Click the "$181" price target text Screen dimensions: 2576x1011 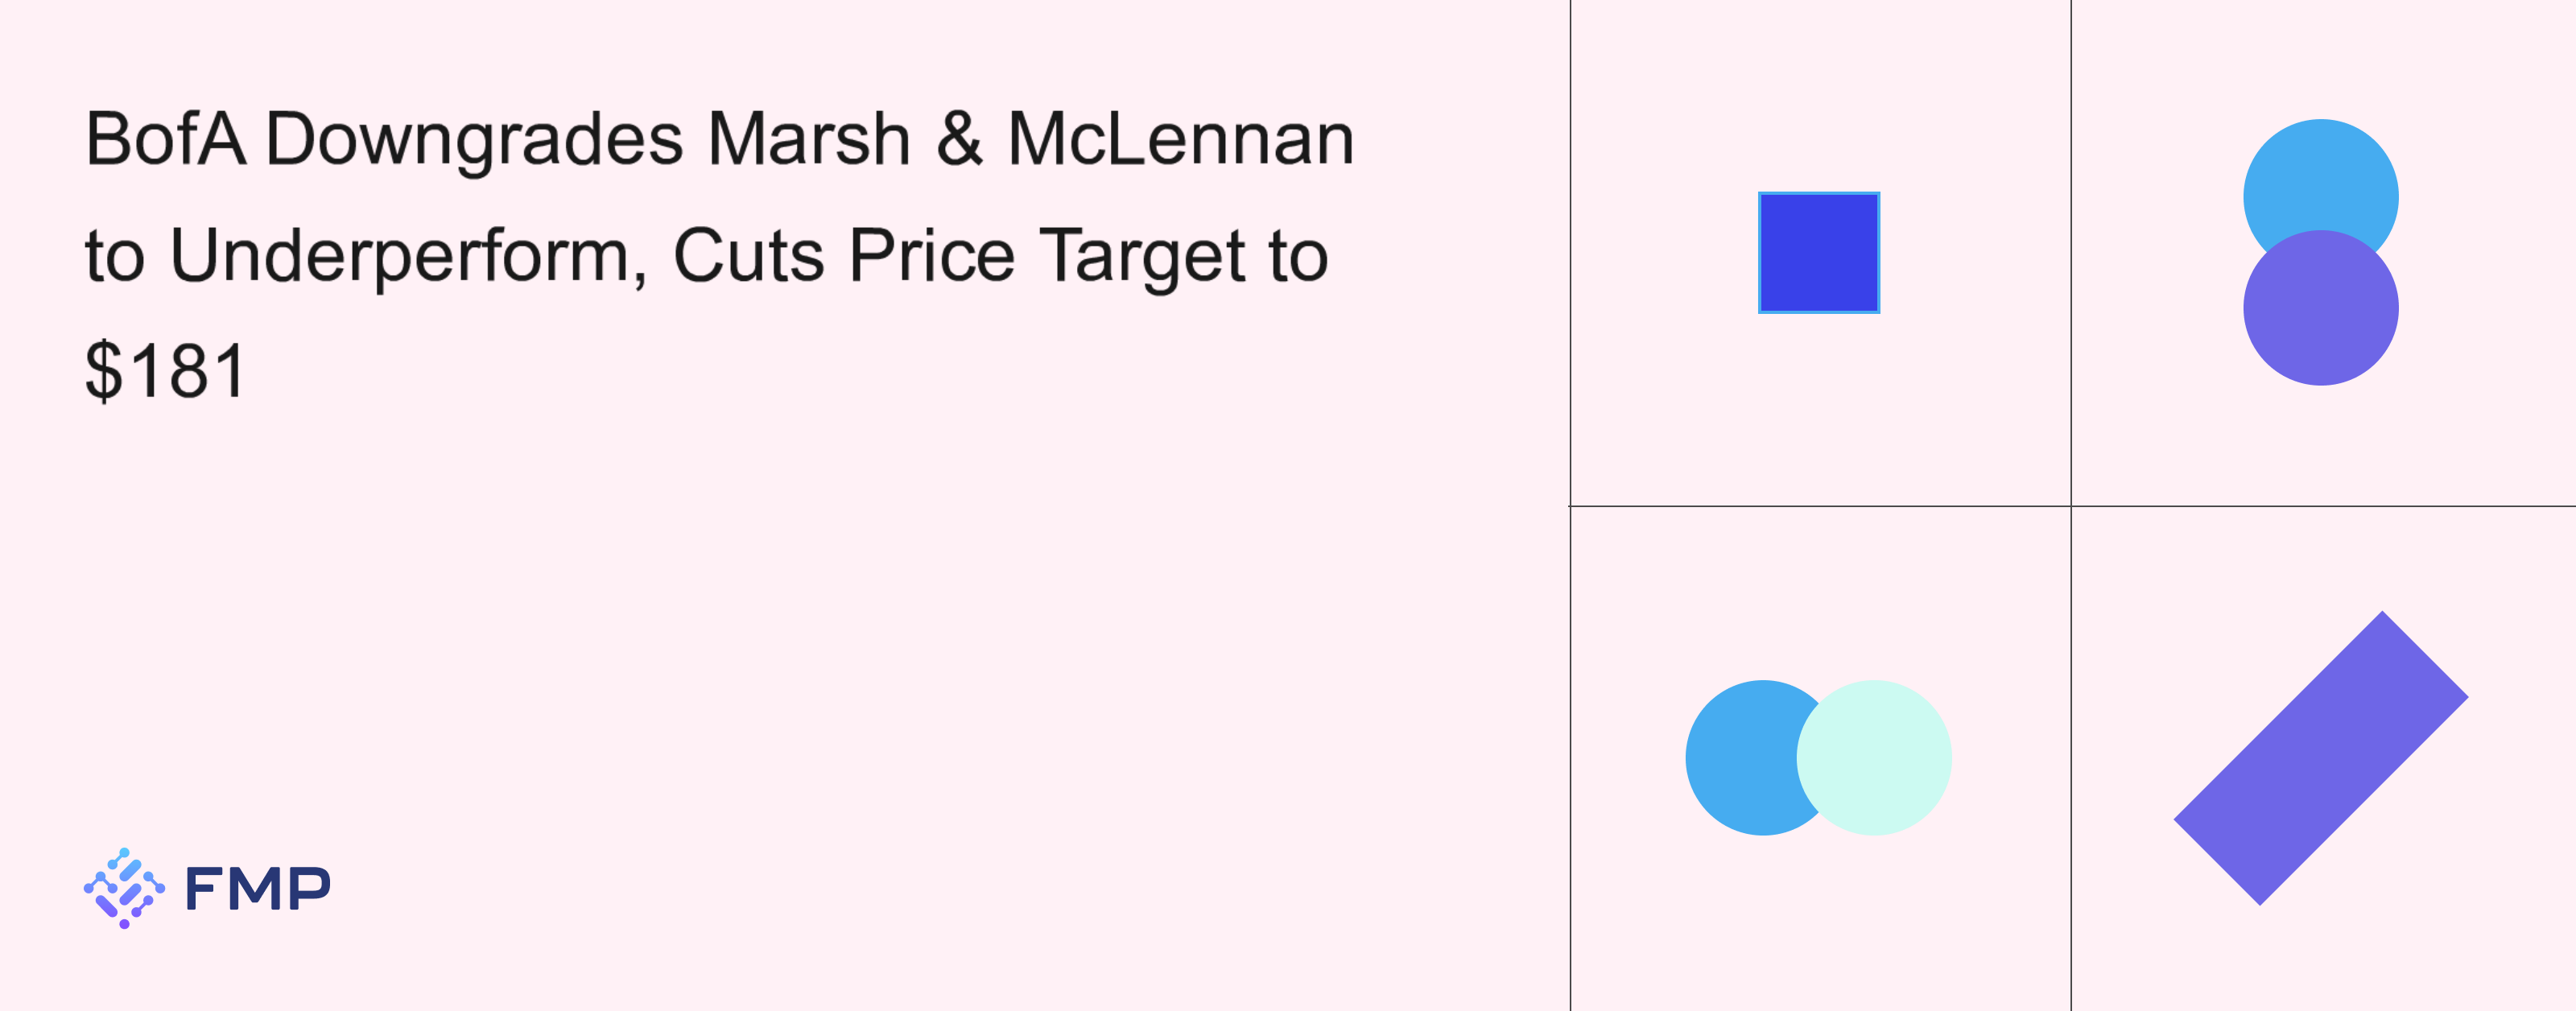pos(165,371)
